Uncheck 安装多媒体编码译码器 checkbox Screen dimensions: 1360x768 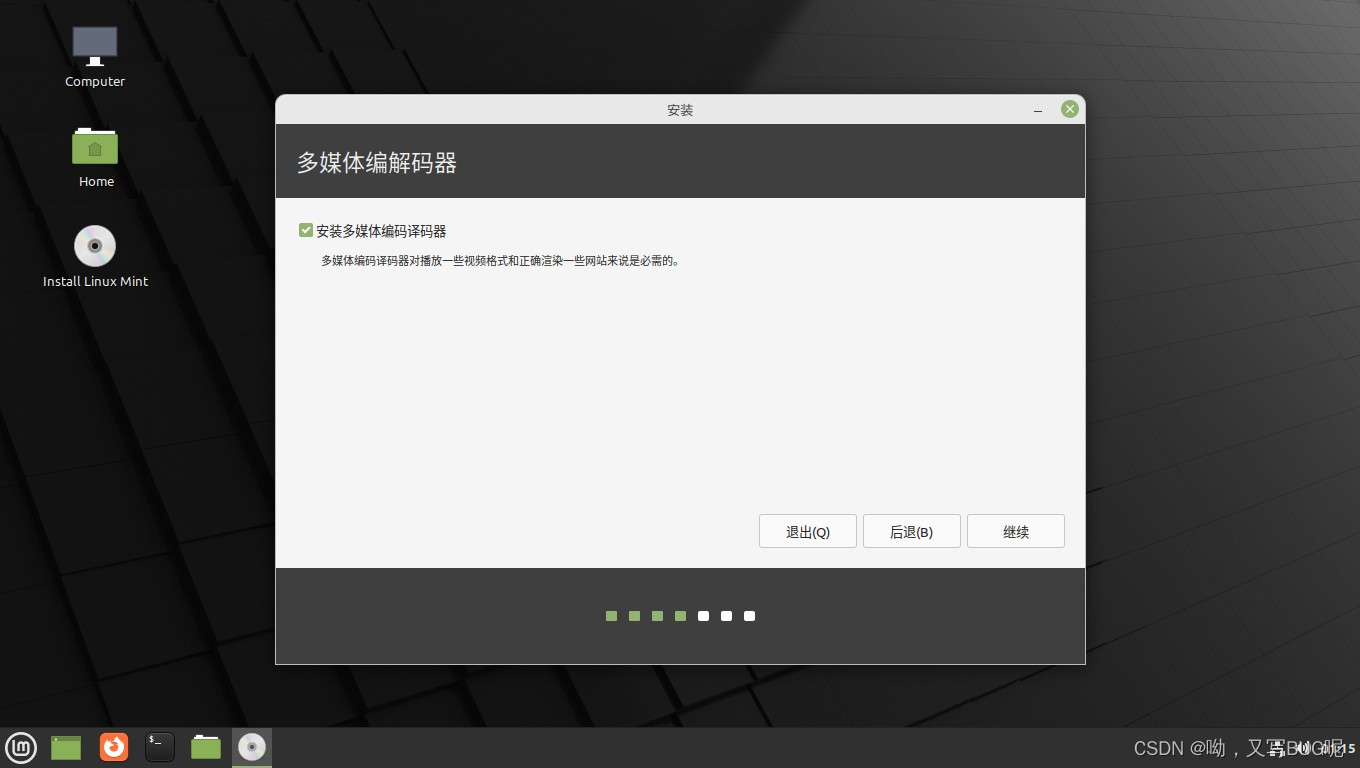pos(306,230)
